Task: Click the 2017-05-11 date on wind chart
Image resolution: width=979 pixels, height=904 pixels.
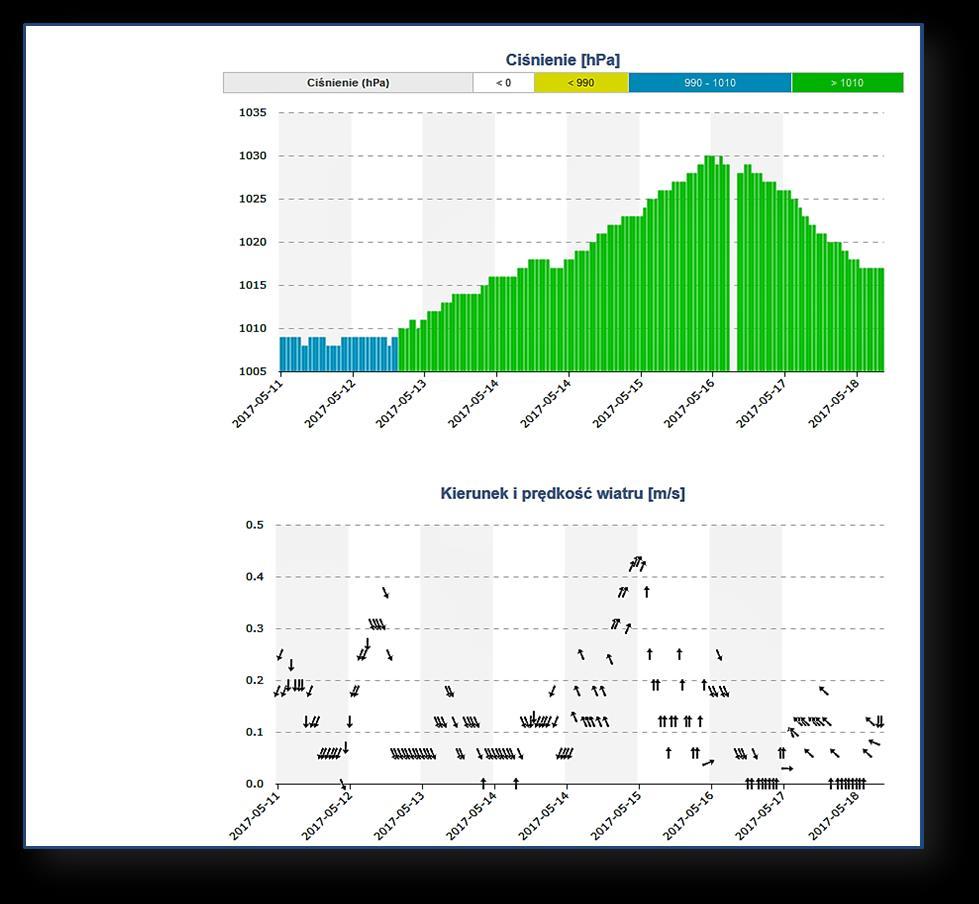Action: pyautogui.click(x=255, y=815)
